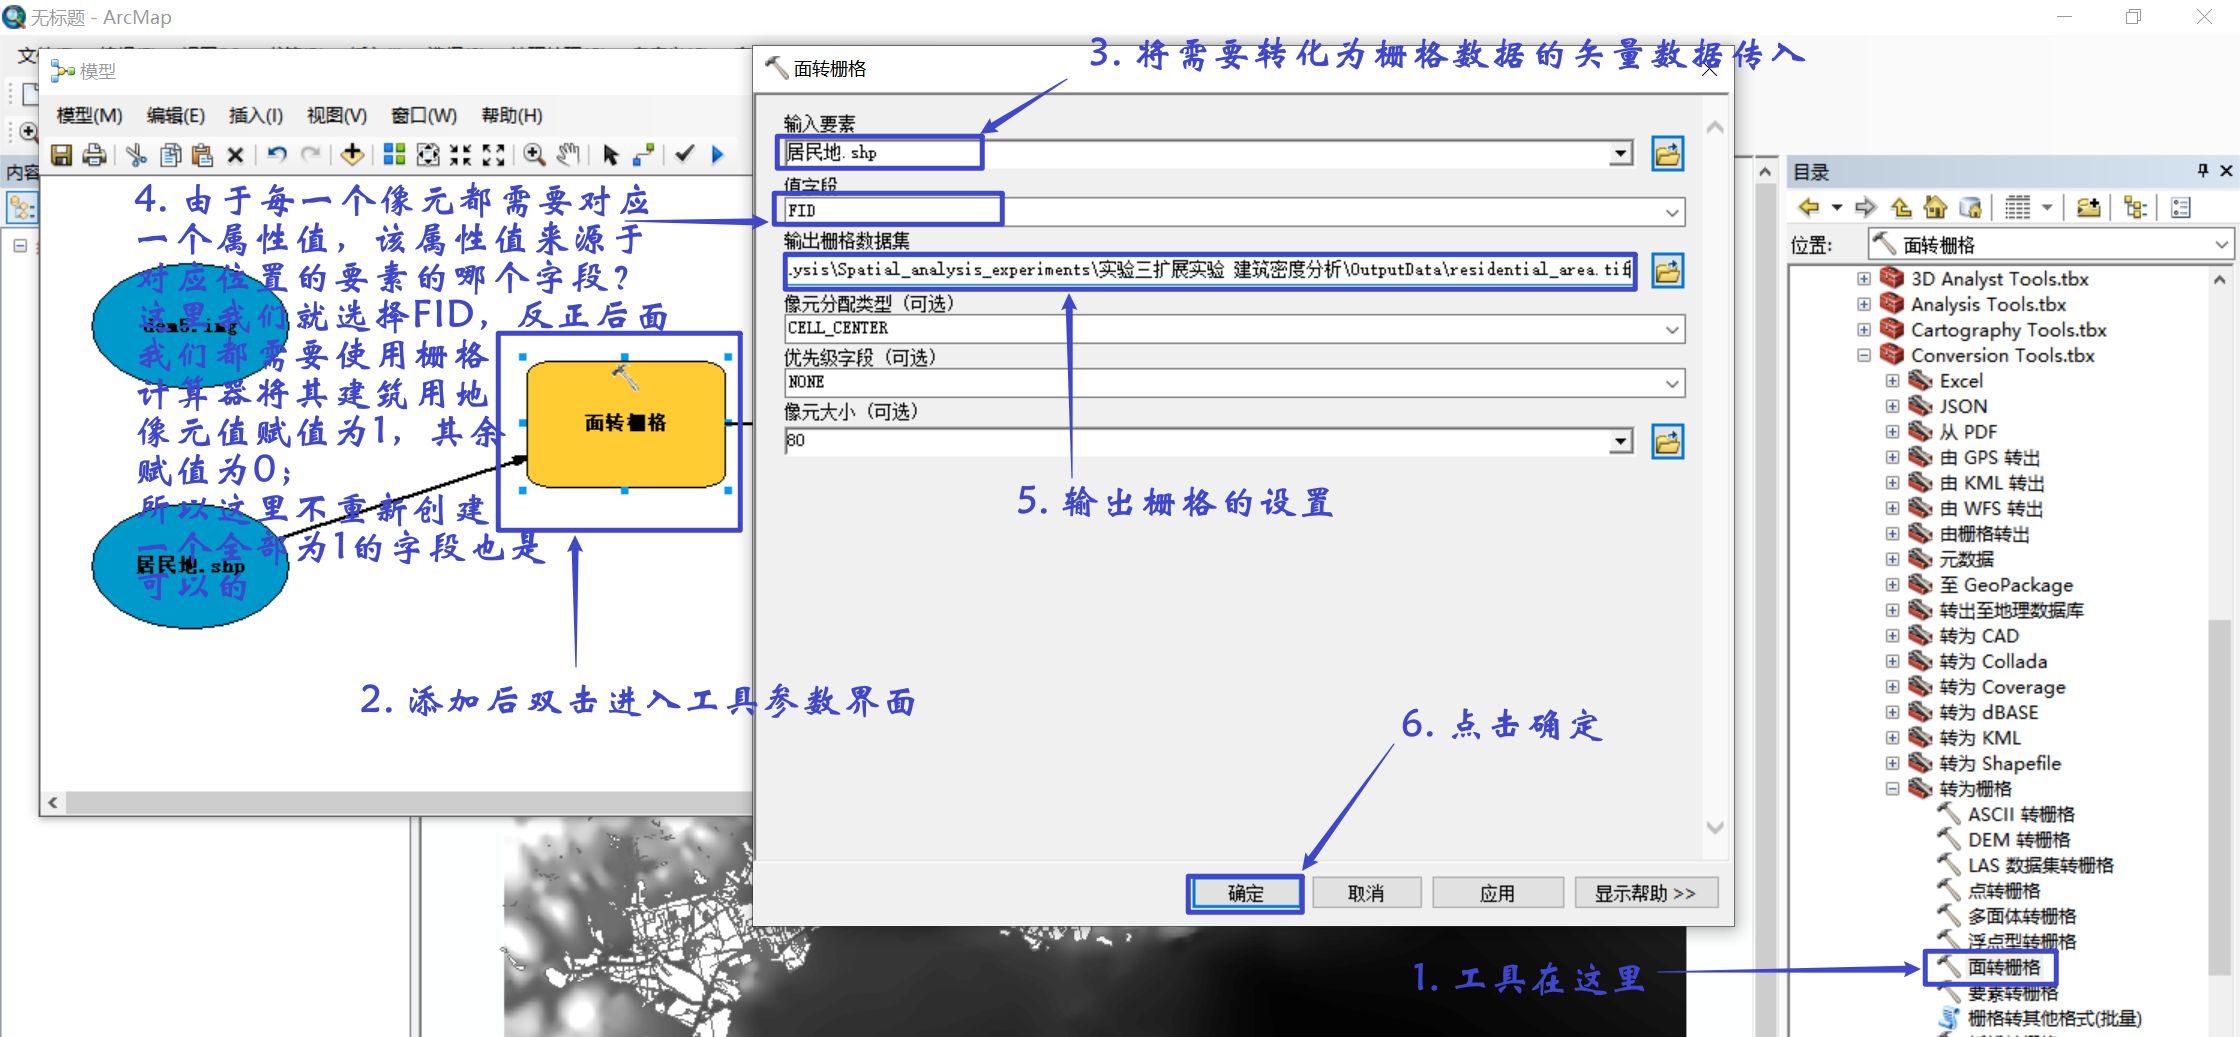The width and height of the screenshot is (2240, 1037).
Task: Select the 点转栅格 tool in the Catalog
Action: click(2003, 891)
